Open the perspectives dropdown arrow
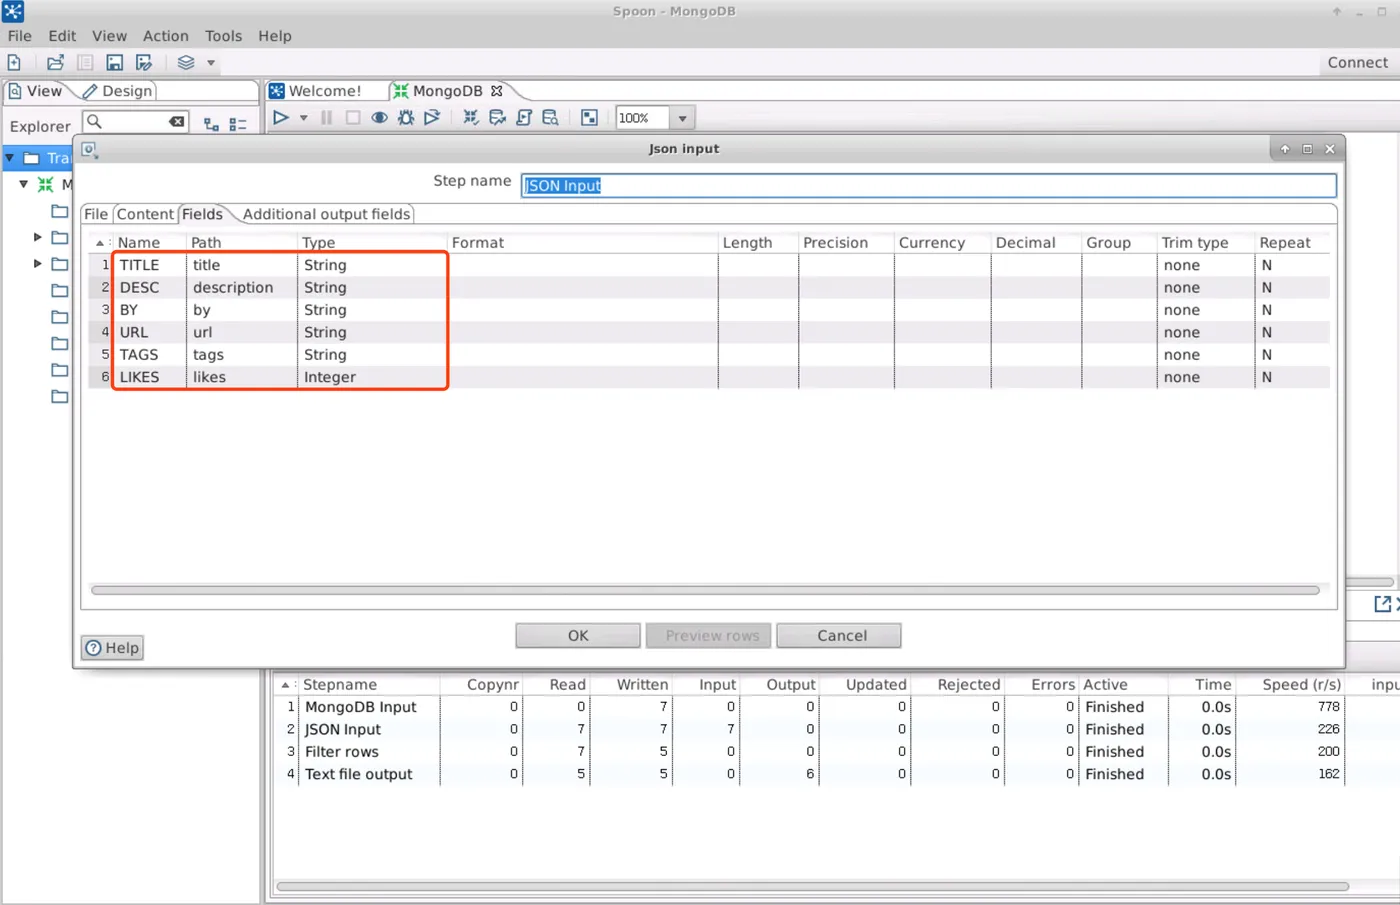 pos(211,63)
